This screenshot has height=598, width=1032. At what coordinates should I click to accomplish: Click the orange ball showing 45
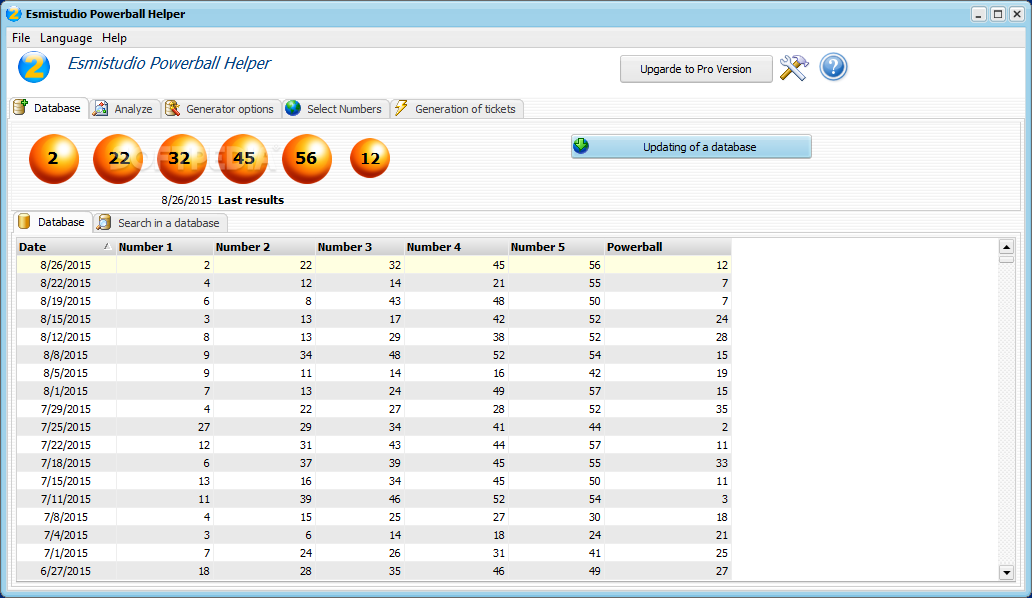click(244, 159)
